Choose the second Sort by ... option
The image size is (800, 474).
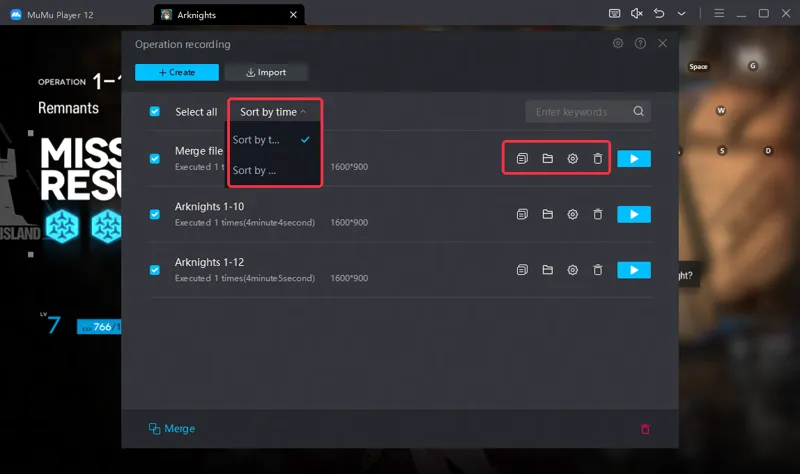(274, 170)
